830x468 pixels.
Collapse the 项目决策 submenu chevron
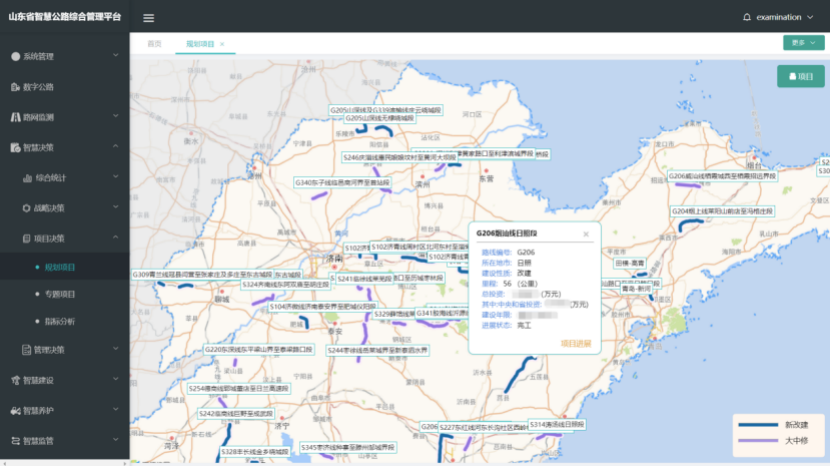coord(115,238)
